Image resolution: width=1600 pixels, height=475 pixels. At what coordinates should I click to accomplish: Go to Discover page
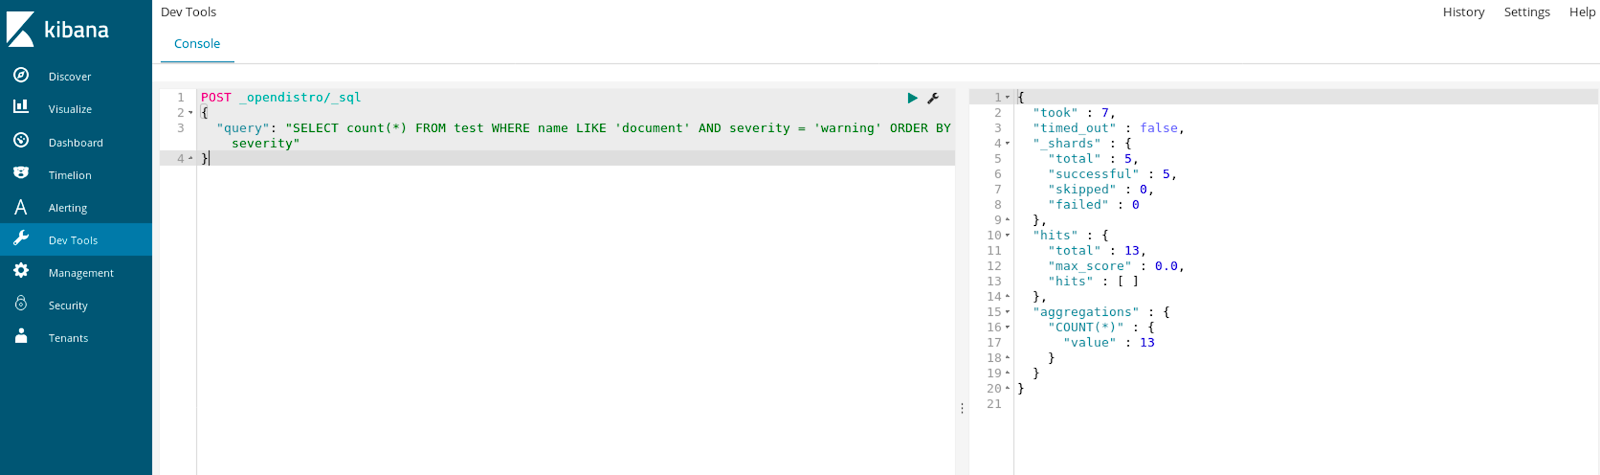click(70, 76)
